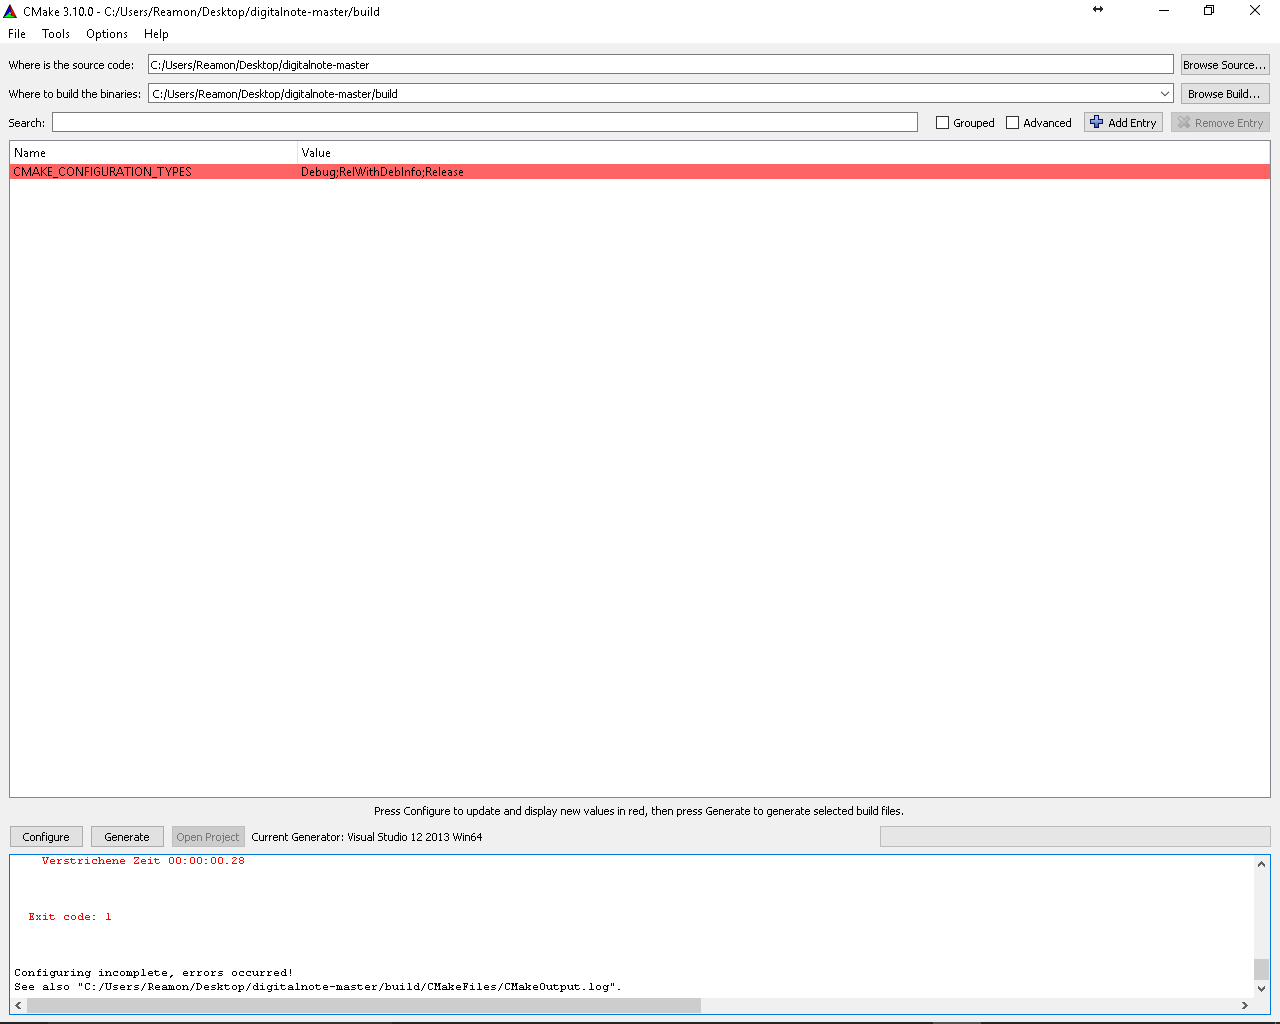The height and width of the screenshot is (1024, 1280).
Task: Click the Value column header
Action: pyautogui.click(x=784, y=153)
